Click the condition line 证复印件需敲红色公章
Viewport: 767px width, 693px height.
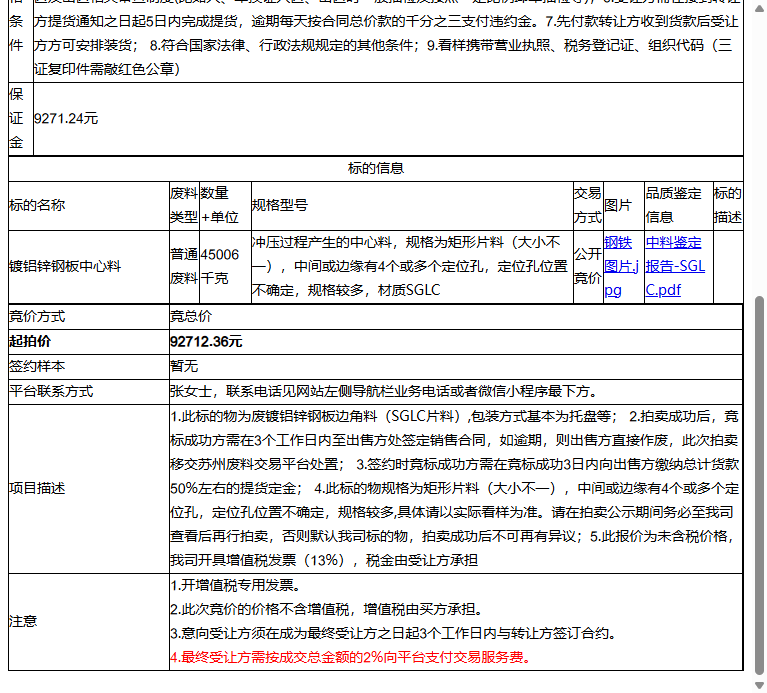108,69
